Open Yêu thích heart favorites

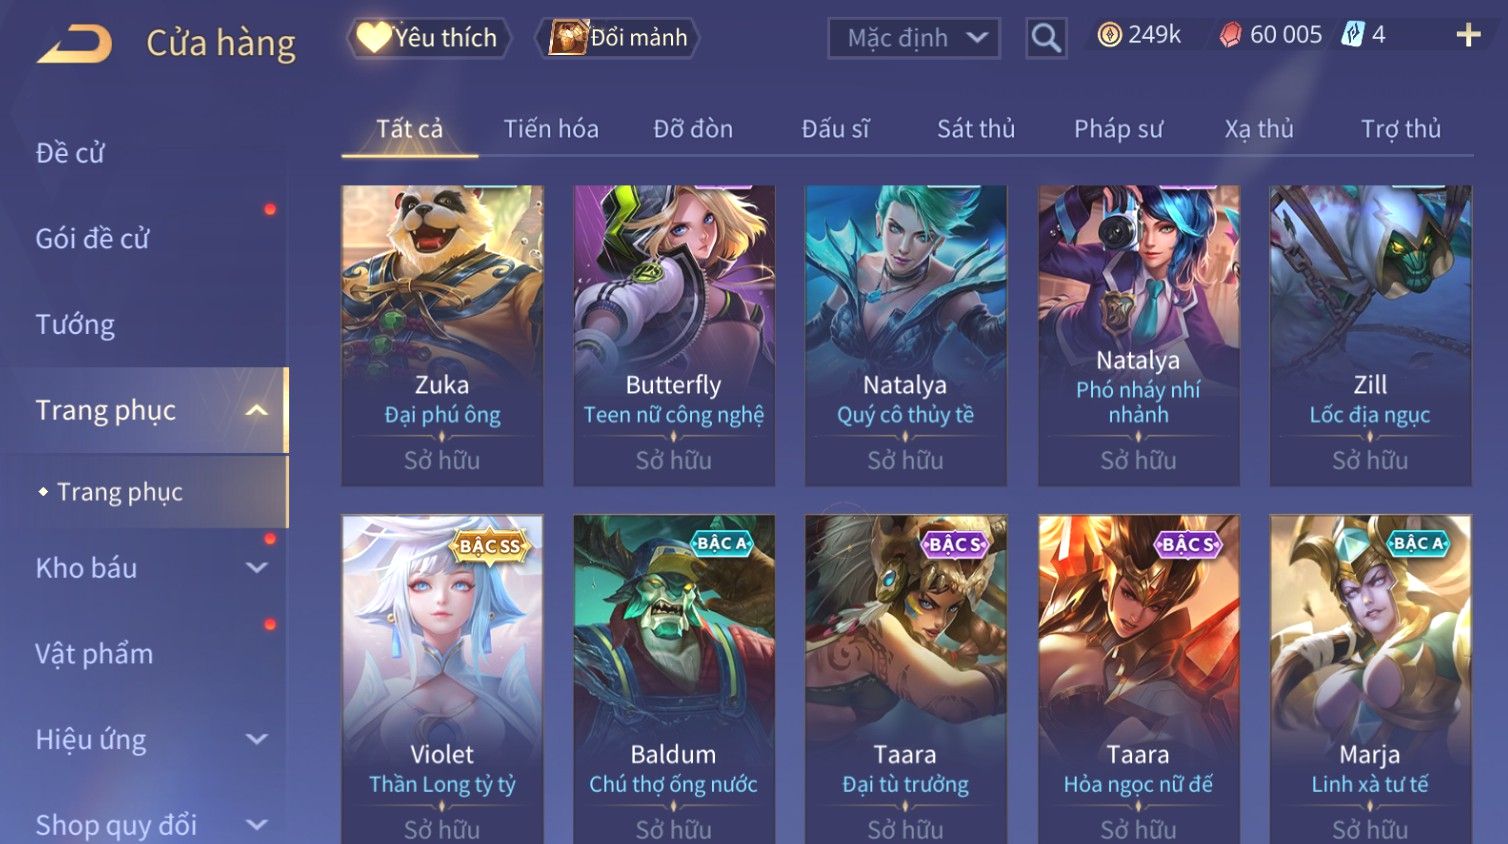coord(429,38)
